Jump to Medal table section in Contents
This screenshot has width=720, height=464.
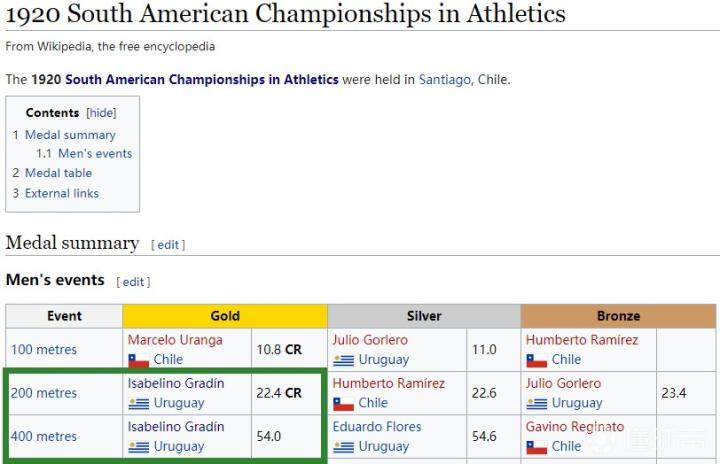point(65,173)
